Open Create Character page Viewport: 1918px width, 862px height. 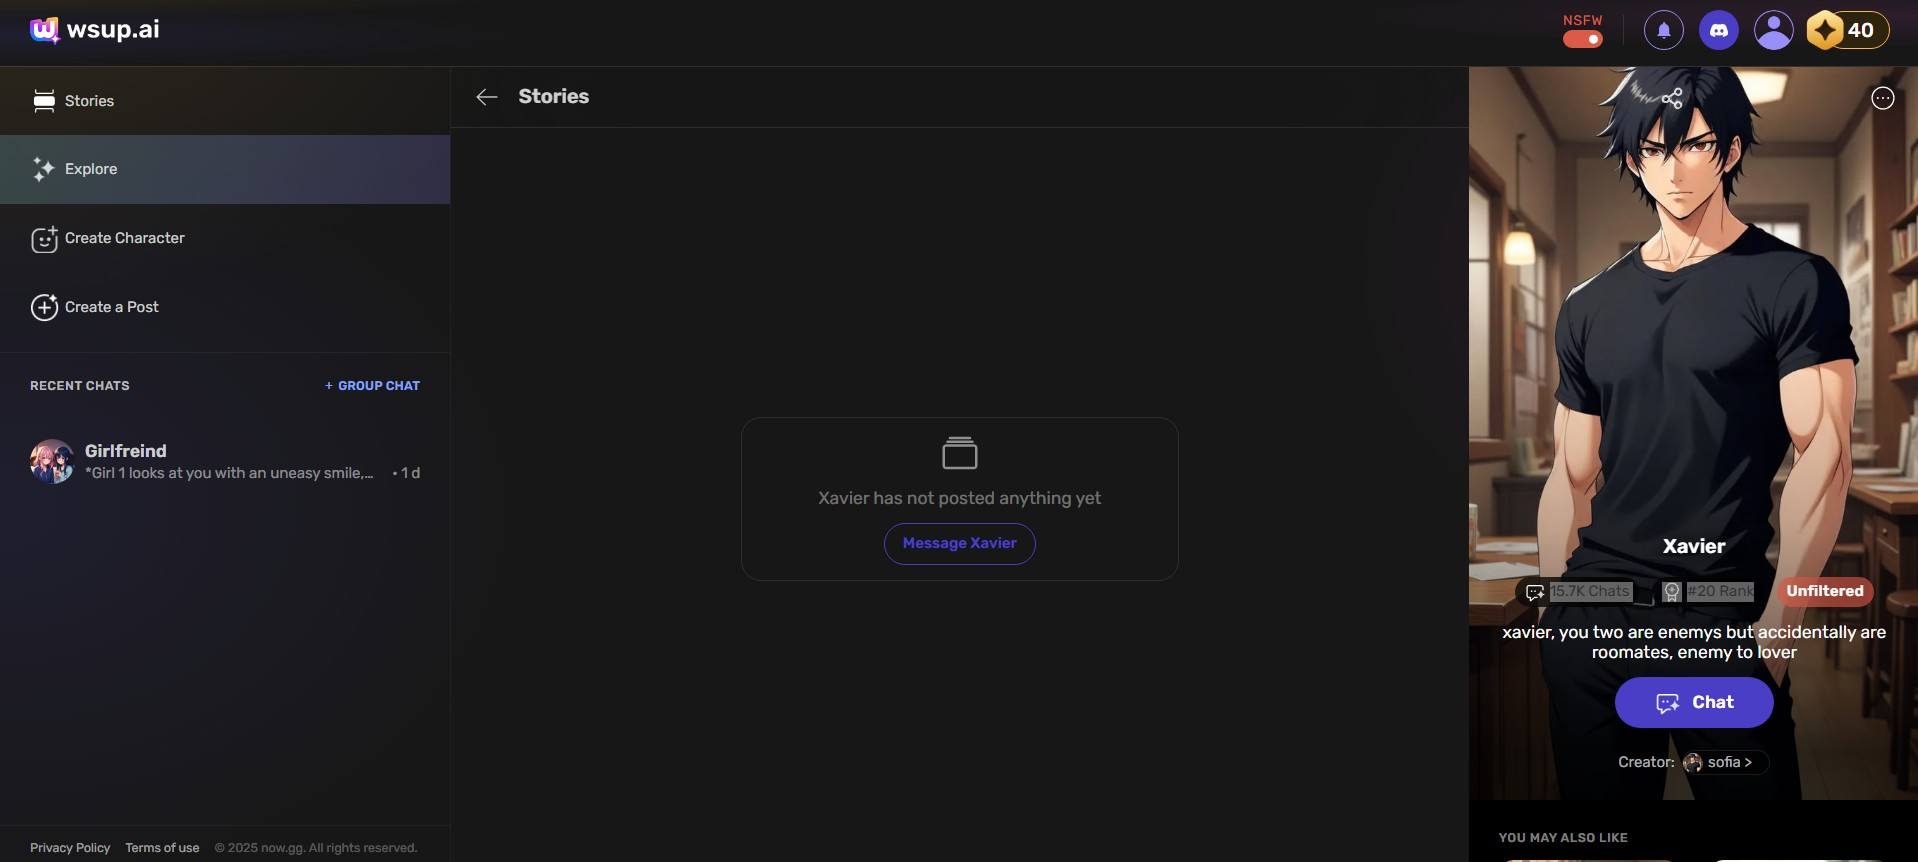click(124, 238)
